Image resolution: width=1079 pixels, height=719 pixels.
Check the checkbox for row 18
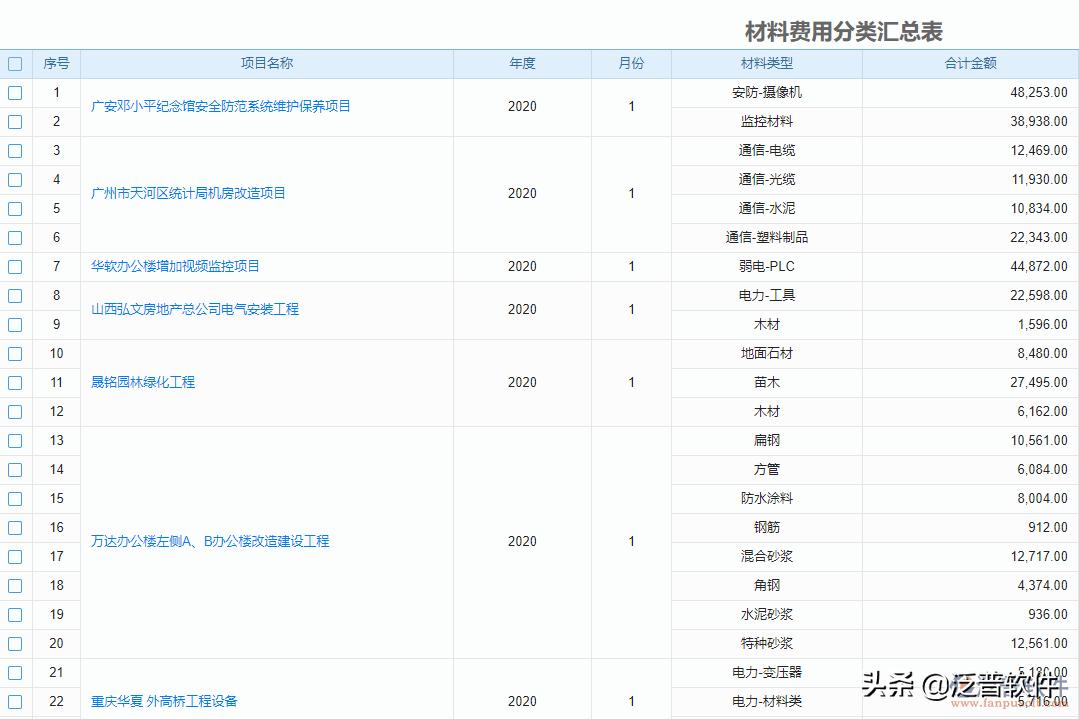pos(15,585)
